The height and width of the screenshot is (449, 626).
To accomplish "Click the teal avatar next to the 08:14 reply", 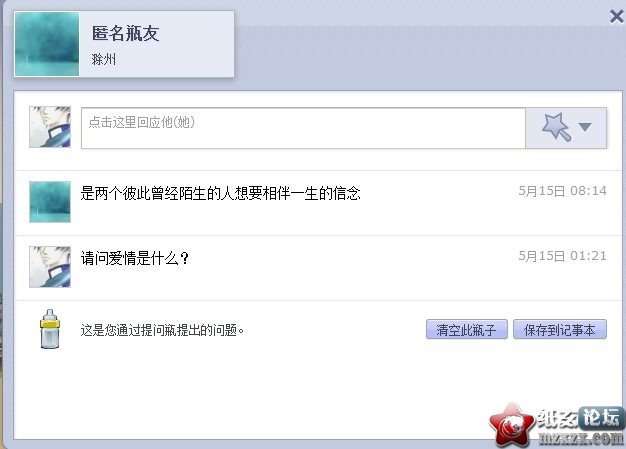I will pos(50,202).
